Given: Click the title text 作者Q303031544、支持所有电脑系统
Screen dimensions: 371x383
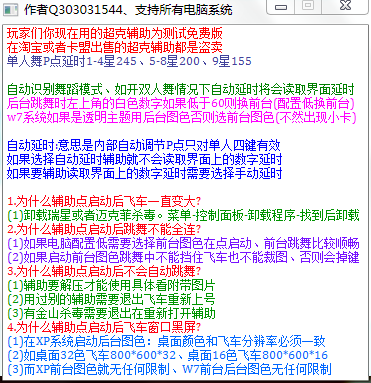Looking at the screenshot, I should [x=128, y=10].
